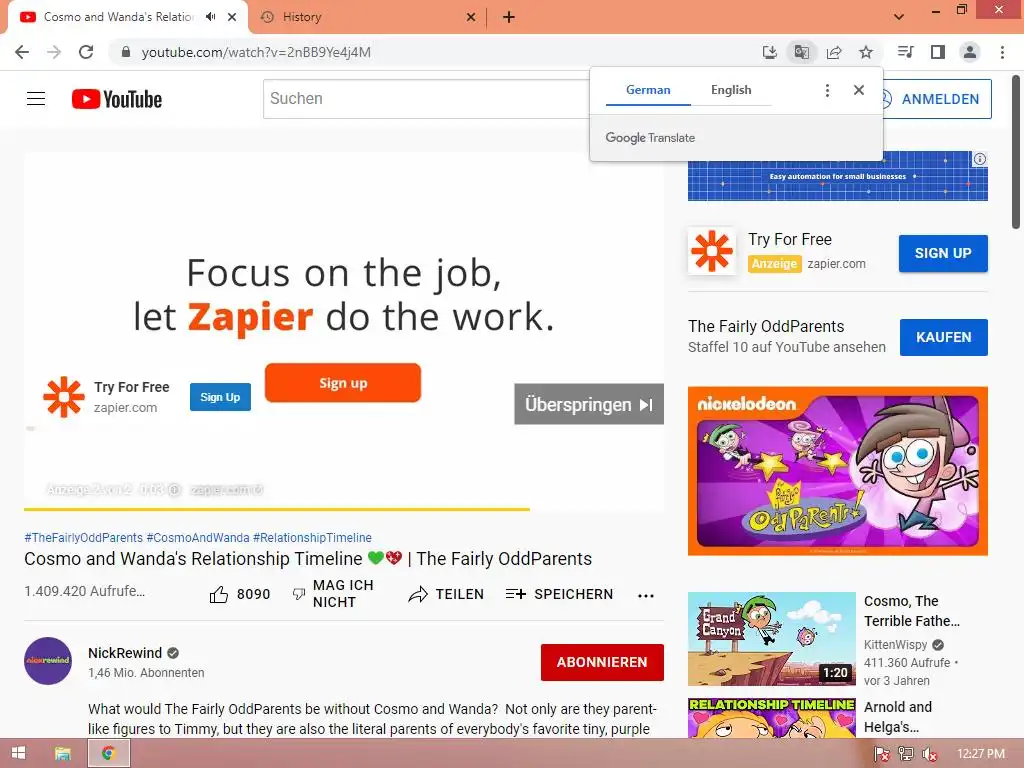Click the Zapier blue banner ad image
The height and width of the screenshot is (768, 1024).
(x=837, y=176)
